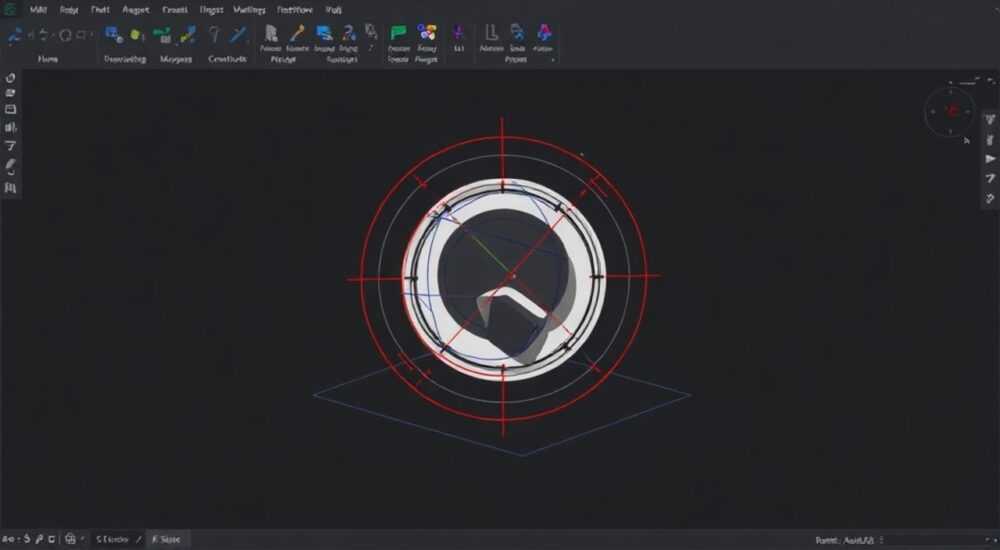Click the rectangle icon in left toolbar
This screenshot has height=550, width=1000.
10,110
